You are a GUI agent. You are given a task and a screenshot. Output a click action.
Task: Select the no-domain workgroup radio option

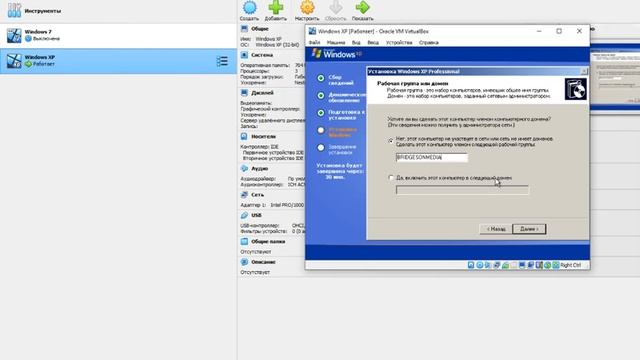(391, 140)
